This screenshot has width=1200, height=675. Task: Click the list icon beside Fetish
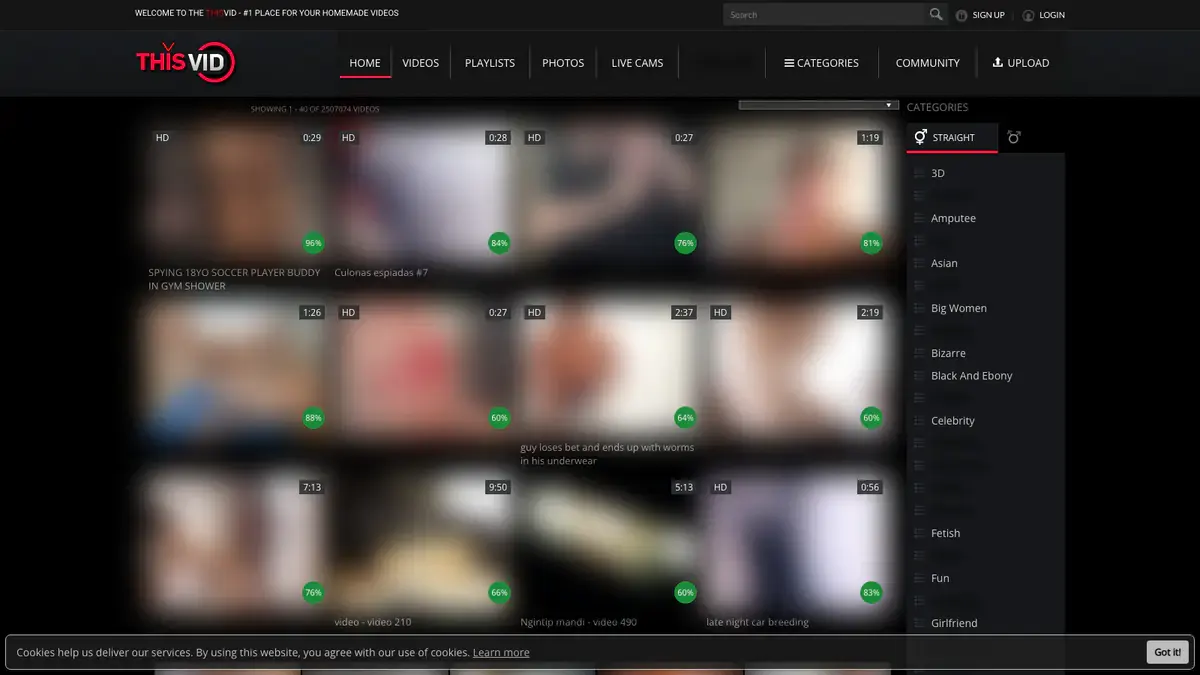[919, 533]
